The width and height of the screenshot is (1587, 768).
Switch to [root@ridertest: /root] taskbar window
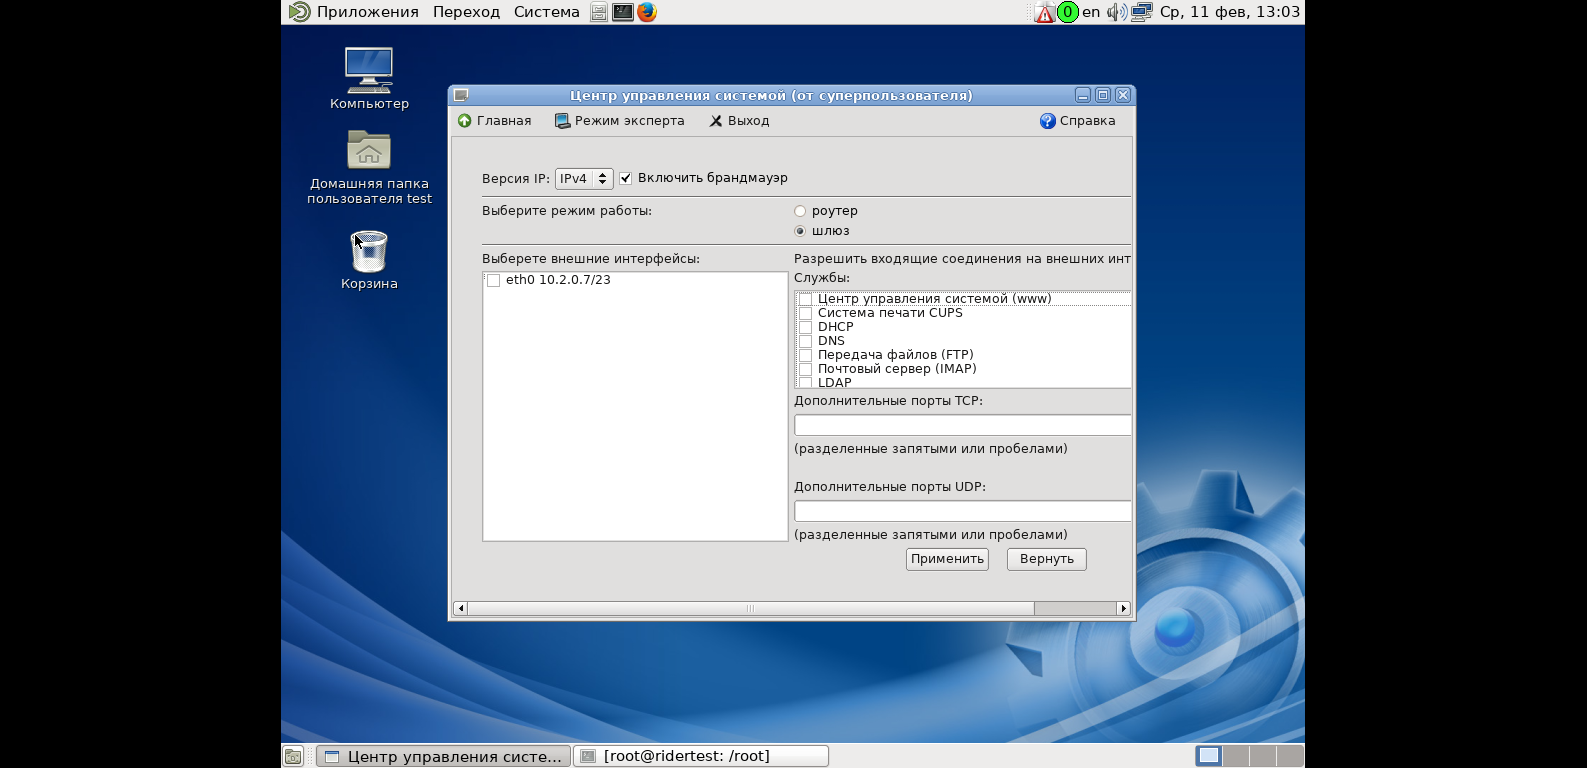click(701, 756)
